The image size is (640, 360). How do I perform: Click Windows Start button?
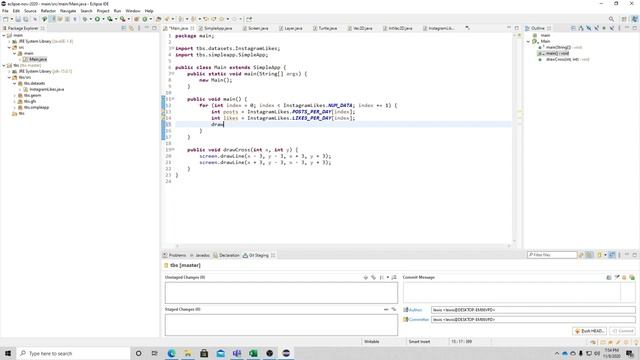coord(8,353)
